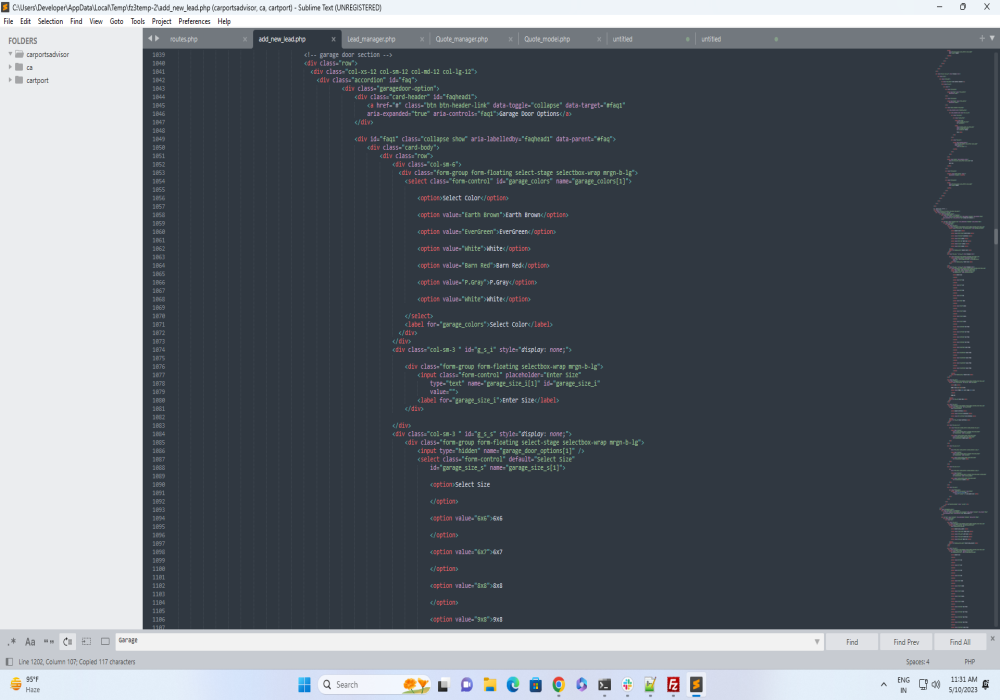
Task: Click the Find Prev button
Action: 906,642
